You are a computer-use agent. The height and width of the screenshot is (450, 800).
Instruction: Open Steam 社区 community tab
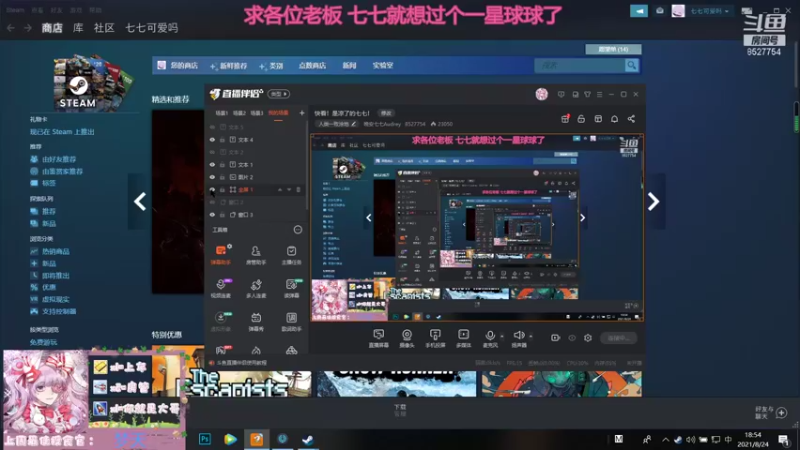[x=104, y=28]
